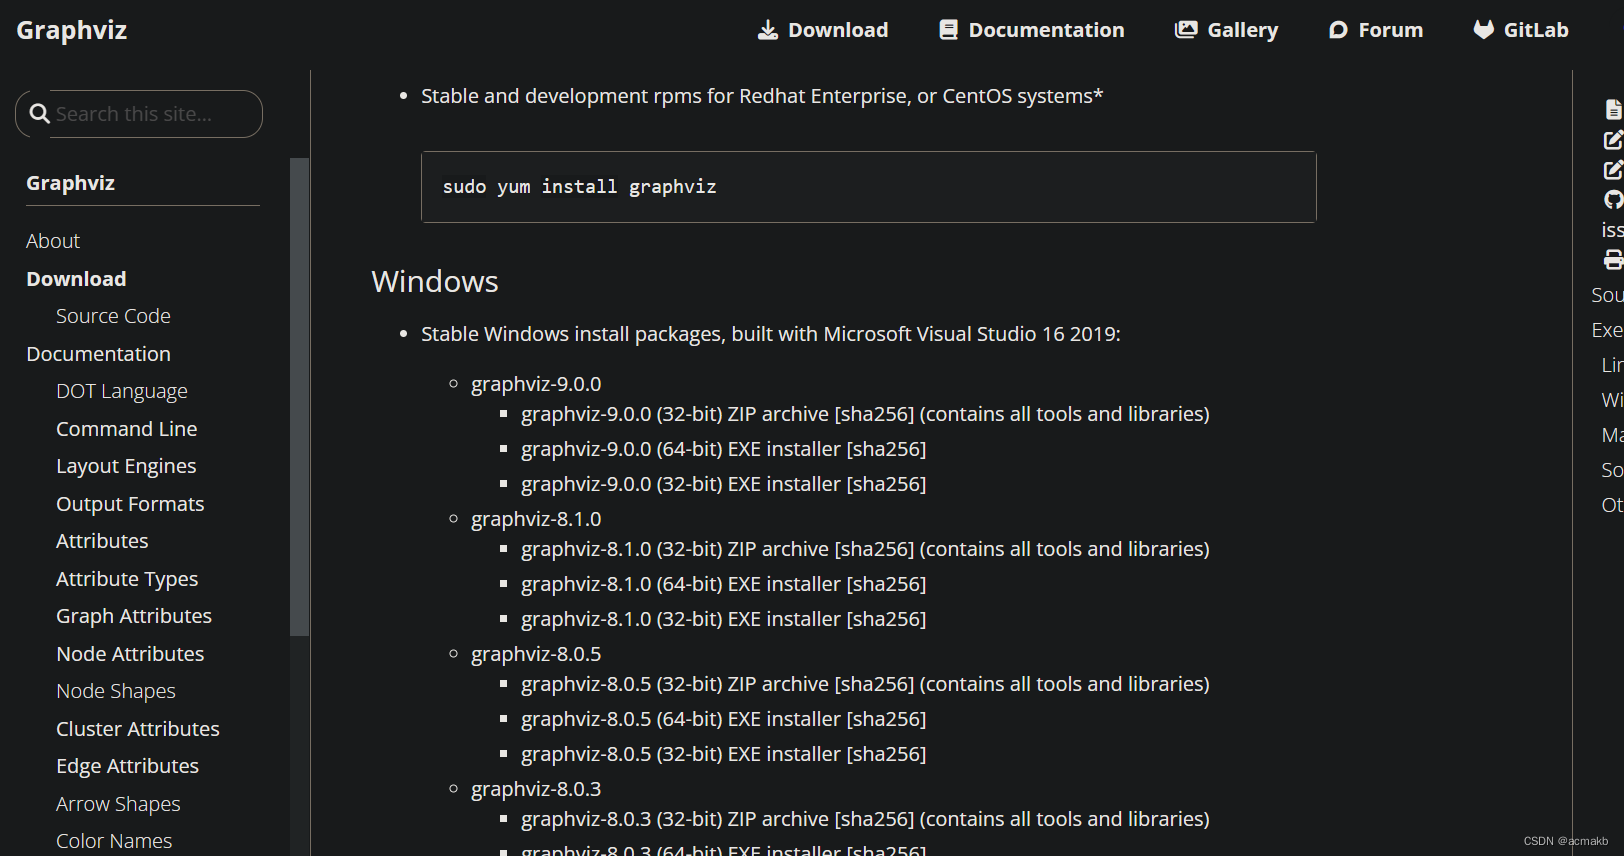This screenshot has width=1624, height=856.
Task: Click the GitLab fox logo icon
Action: click(1484, 30)
